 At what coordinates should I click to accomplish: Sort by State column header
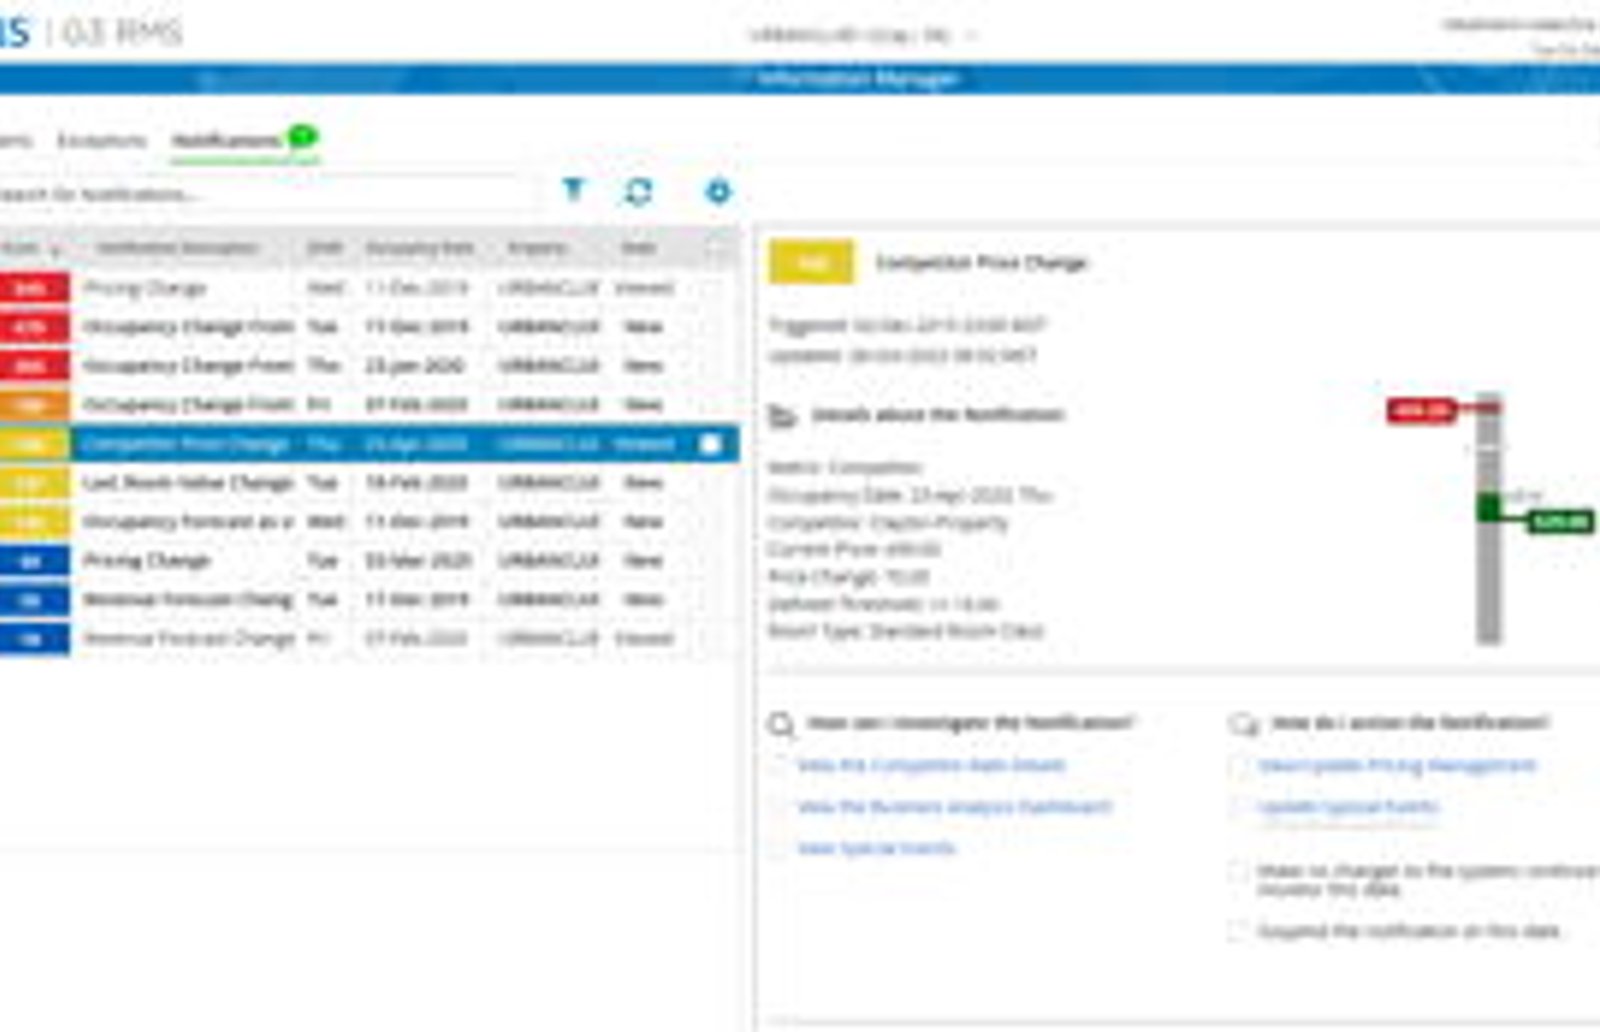click(x=638, y=248)
